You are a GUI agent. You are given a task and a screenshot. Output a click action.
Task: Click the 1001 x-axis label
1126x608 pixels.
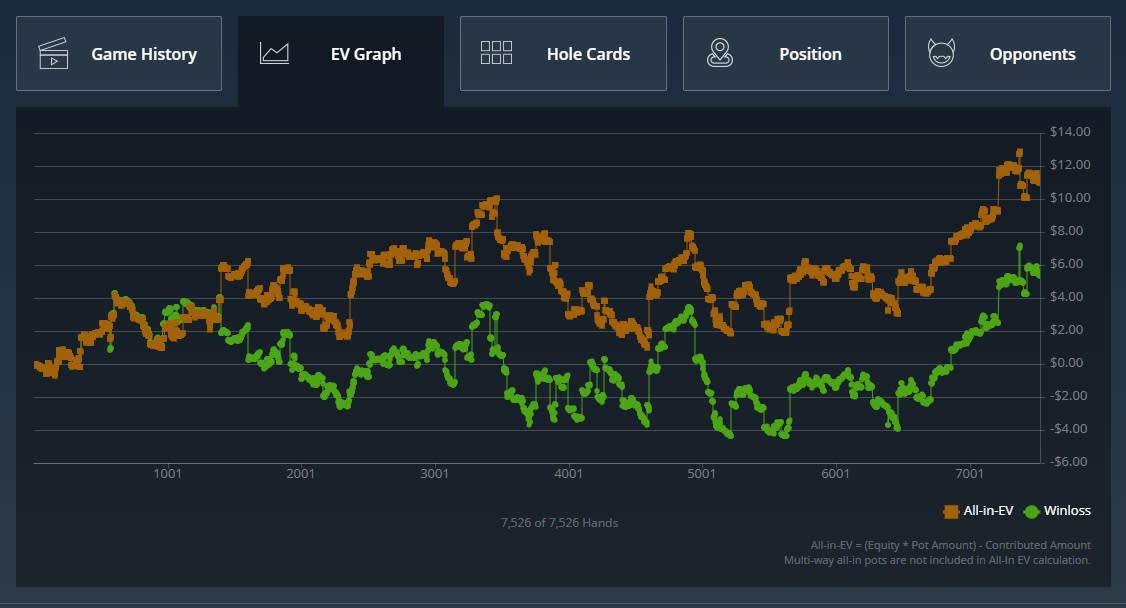tap(167, 473)
